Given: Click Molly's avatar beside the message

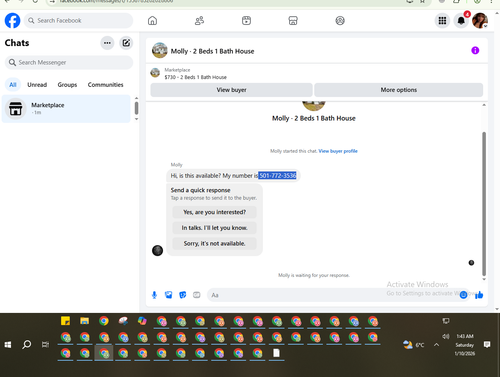Looking at the screenshot, I should [x=157, y=250].
